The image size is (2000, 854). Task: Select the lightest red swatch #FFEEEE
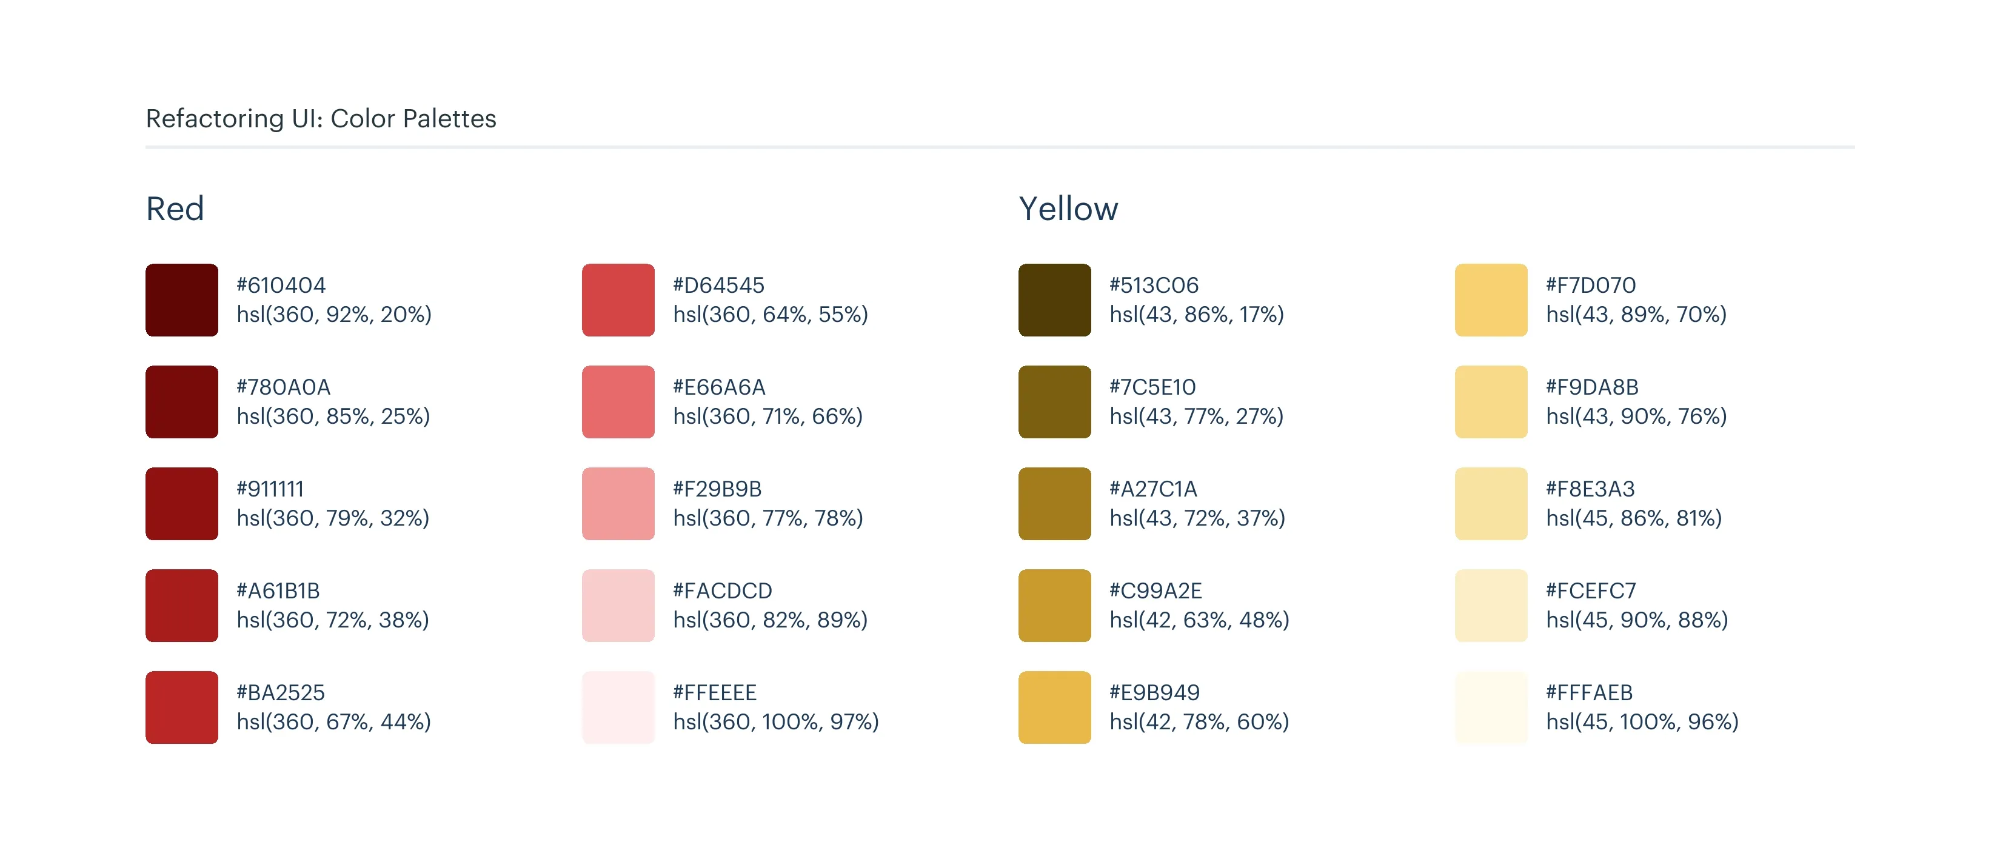[x=618, y=707]
